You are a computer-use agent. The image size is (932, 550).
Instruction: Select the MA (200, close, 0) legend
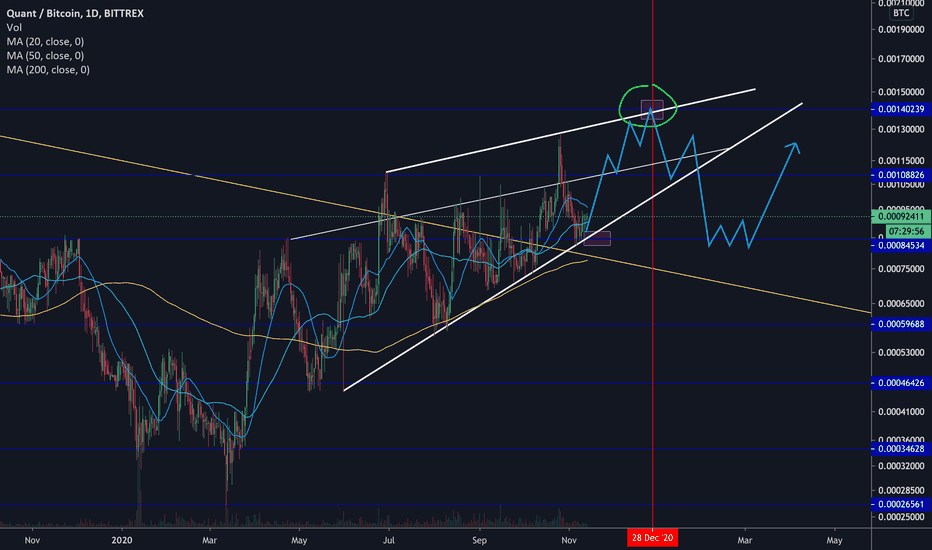pyautogui.click(x=48, y=70)
